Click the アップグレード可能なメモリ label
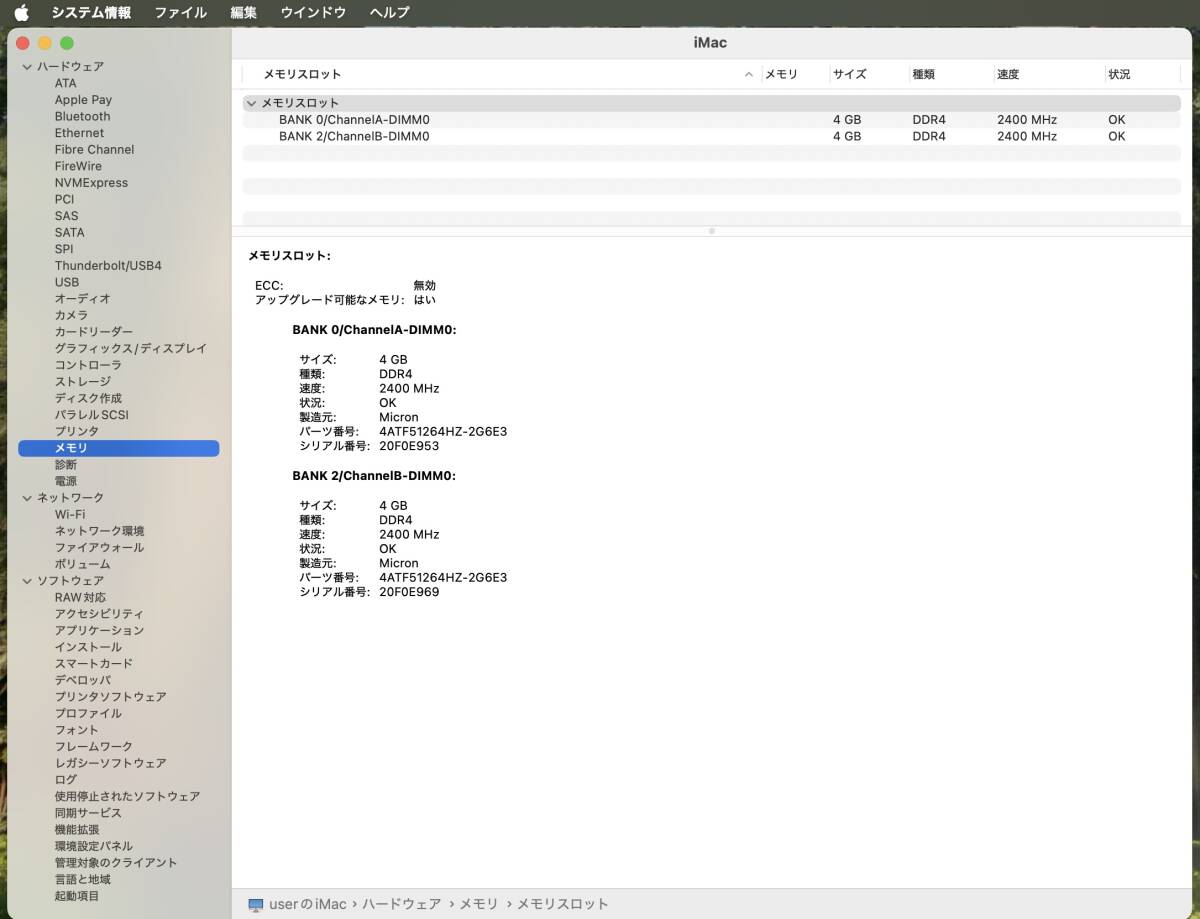The height and width of the screenshot is (919, 1200). tap(330, 300)
